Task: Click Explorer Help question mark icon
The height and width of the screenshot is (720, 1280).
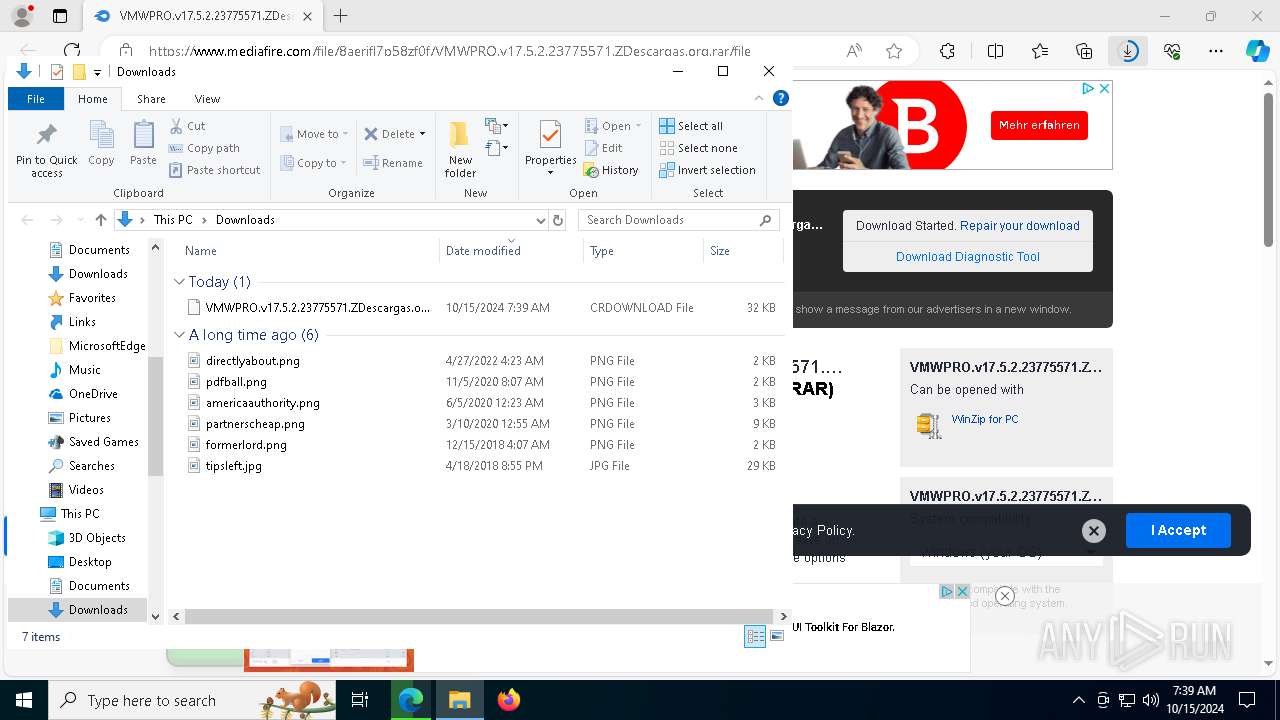Action: click(x=781, y=98)
